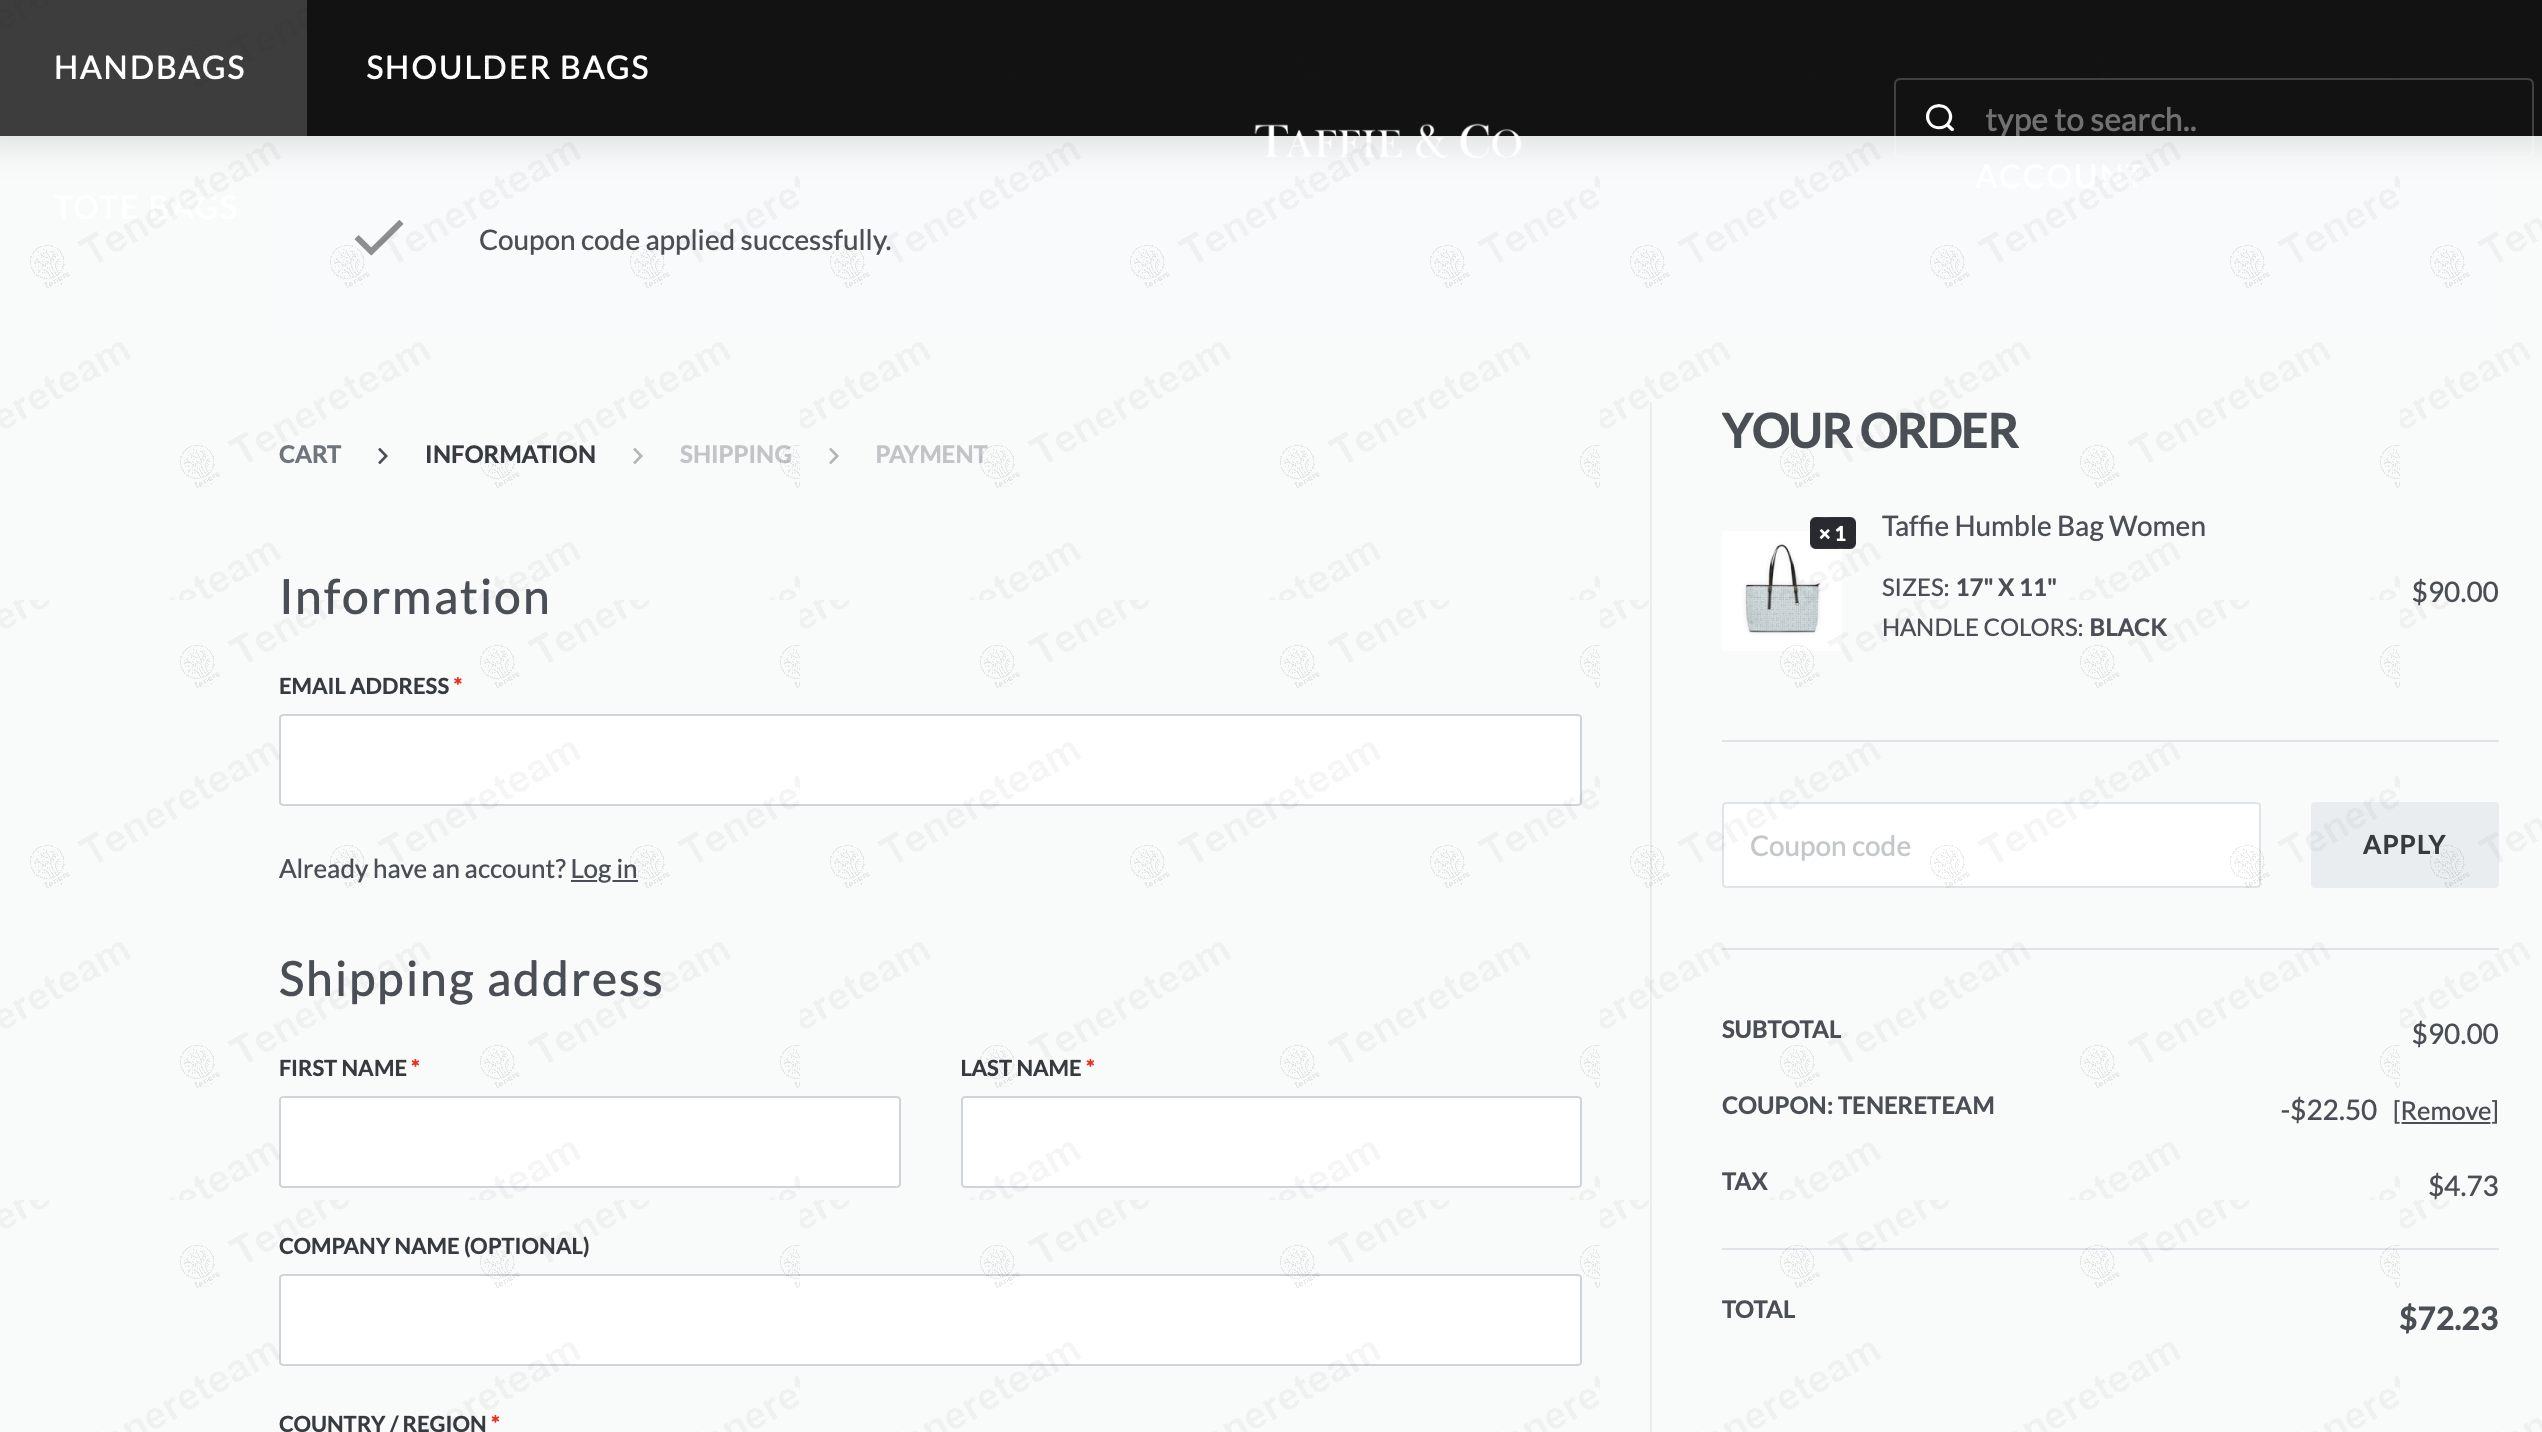
Task: Open the Taffie Humble Bag thumbnail
Action: coord(1781,590)
